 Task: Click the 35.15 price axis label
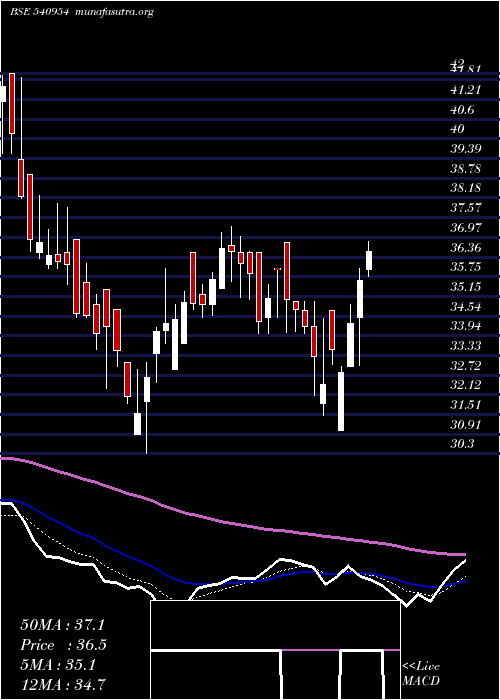click(466, 286)
